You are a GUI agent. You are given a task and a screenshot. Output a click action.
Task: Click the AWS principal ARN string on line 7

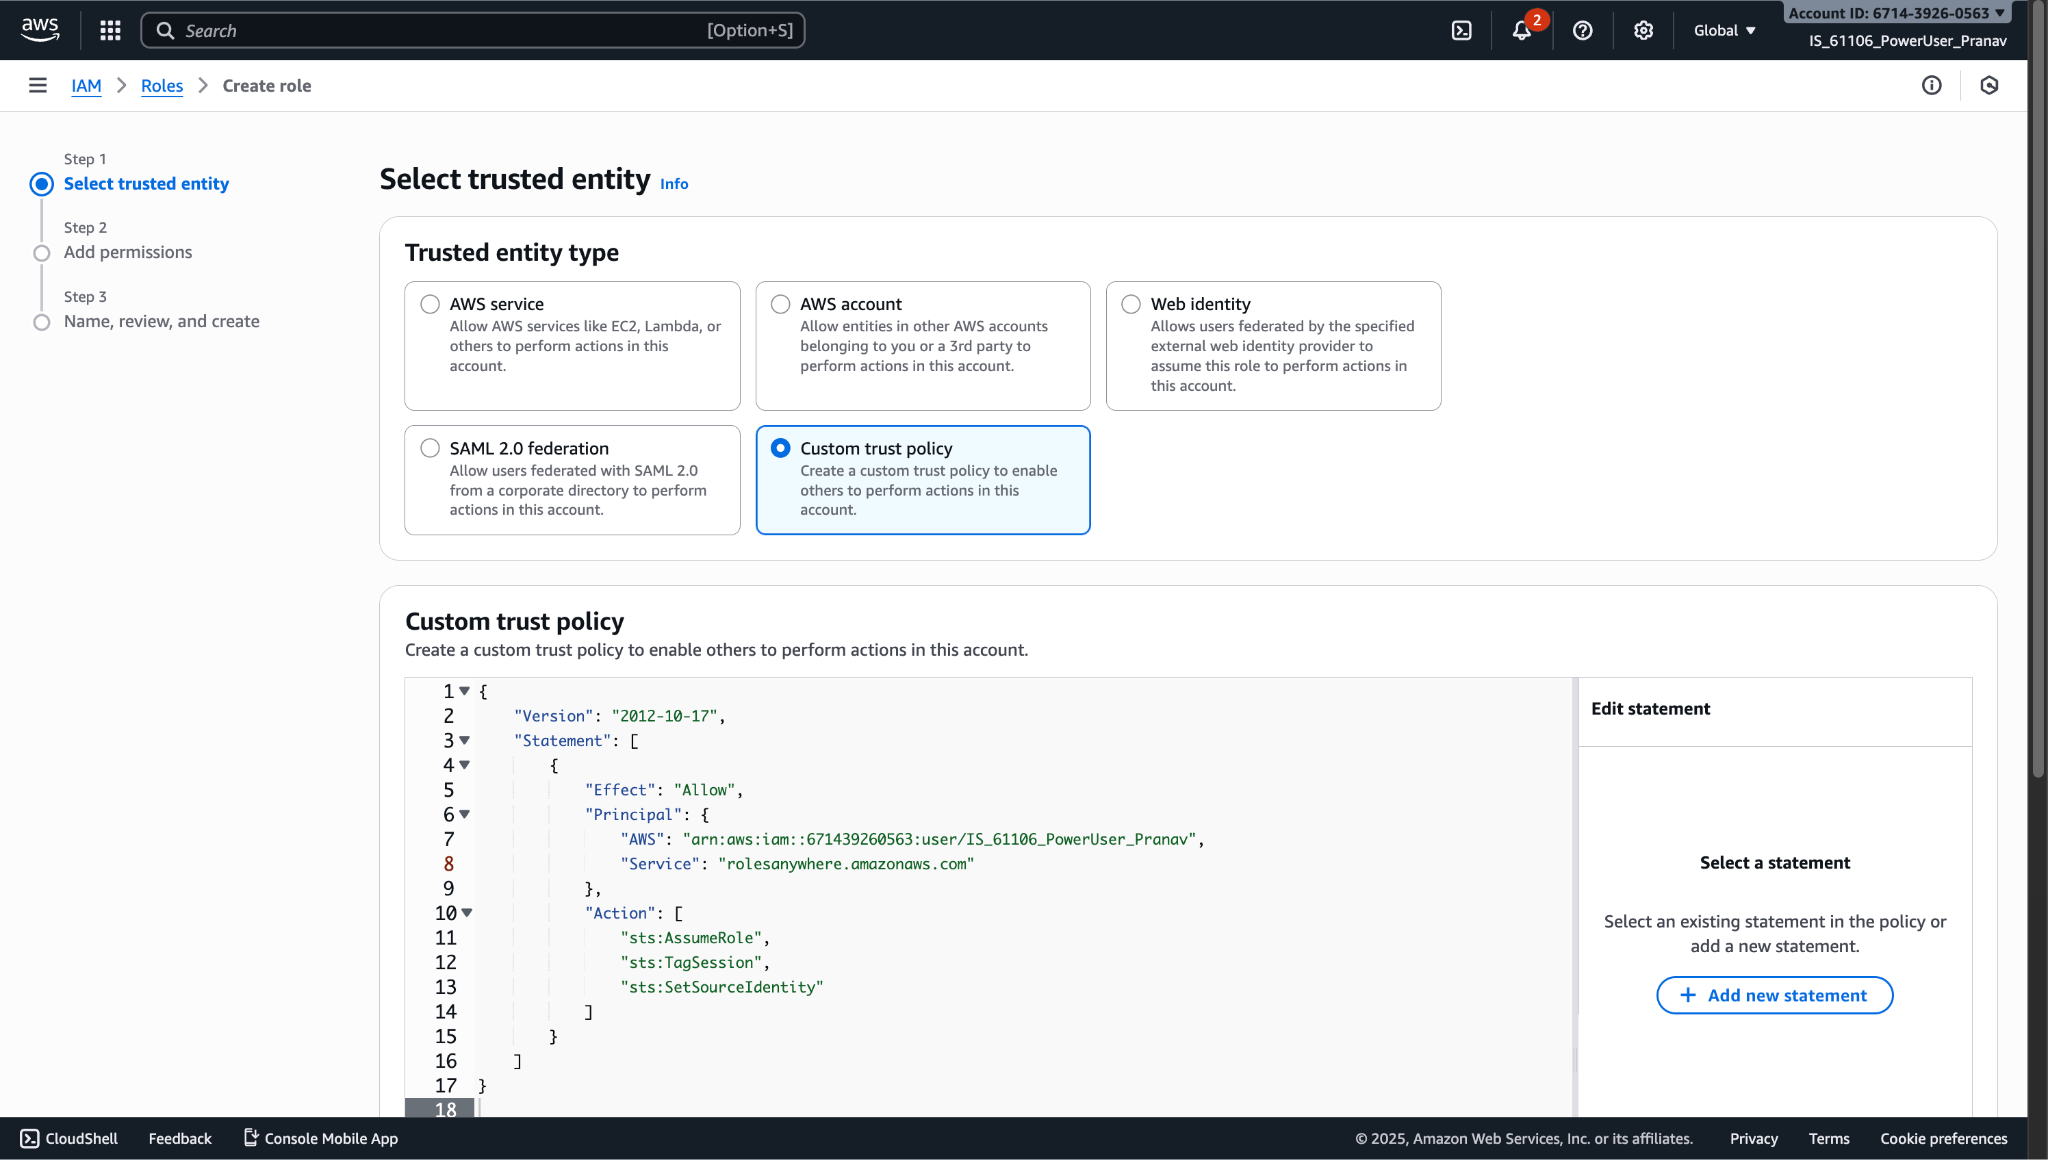pos(939,839)
